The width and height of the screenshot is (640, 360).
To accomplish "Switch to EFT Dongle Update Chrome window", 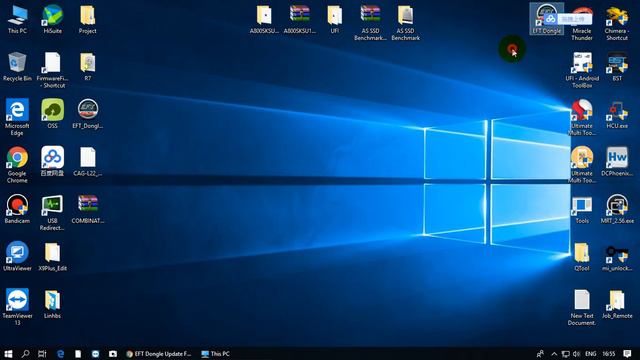I will [158, 354].
